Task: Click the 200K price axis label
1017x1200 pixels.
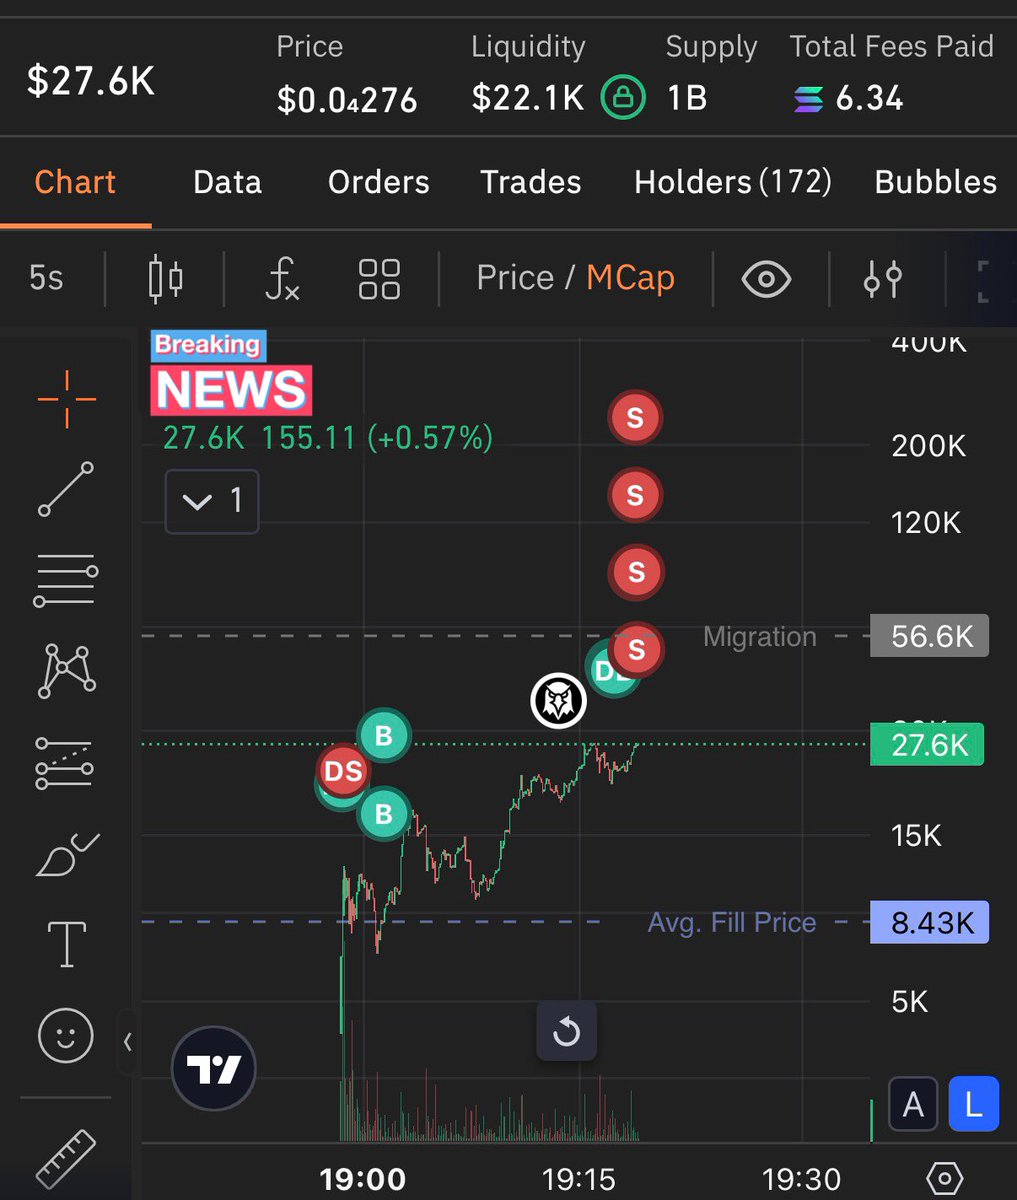Action: click(929, 446)
